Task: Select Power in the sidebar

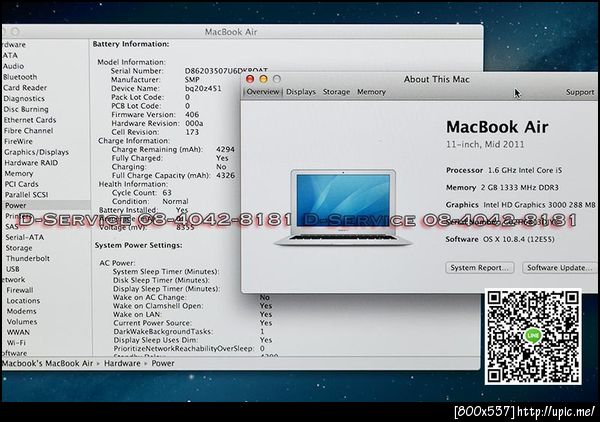Action: [x=16, y=205]
